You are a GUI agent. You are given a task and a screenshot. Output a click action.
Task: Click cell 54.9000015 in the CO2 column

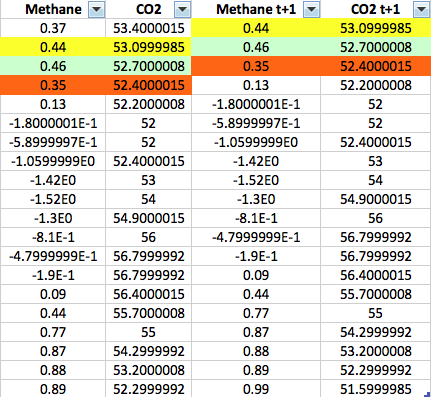(x=149, y=218)
